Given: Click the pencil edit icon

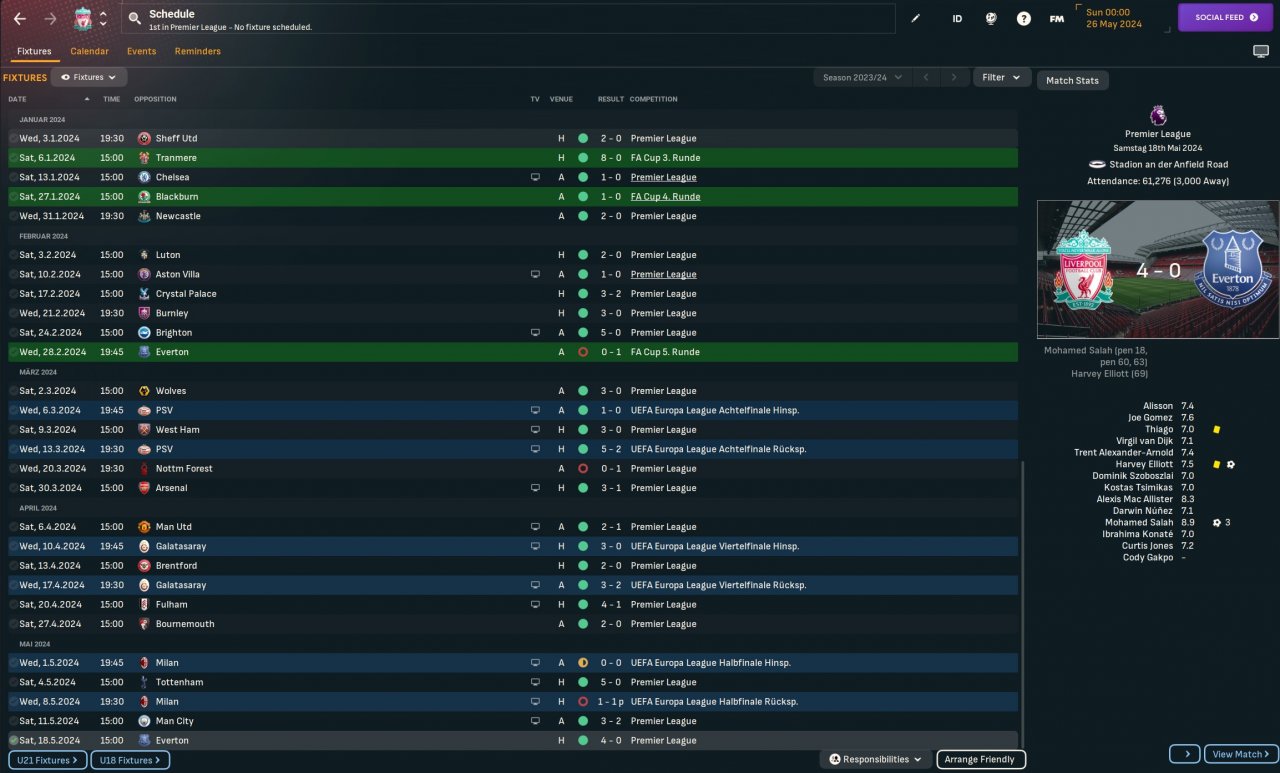Looking at the screenshot, I should 915,18.
